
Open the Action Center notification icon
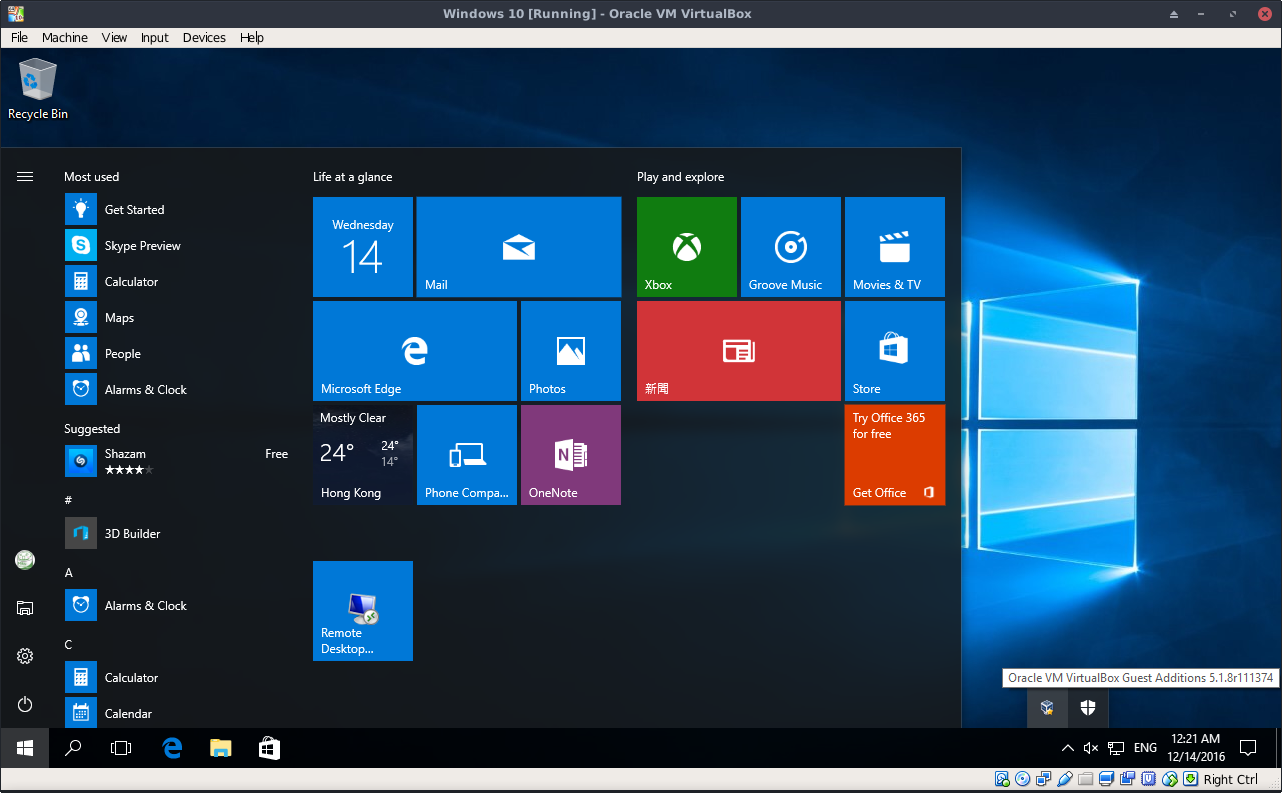tap(1248, 748)
